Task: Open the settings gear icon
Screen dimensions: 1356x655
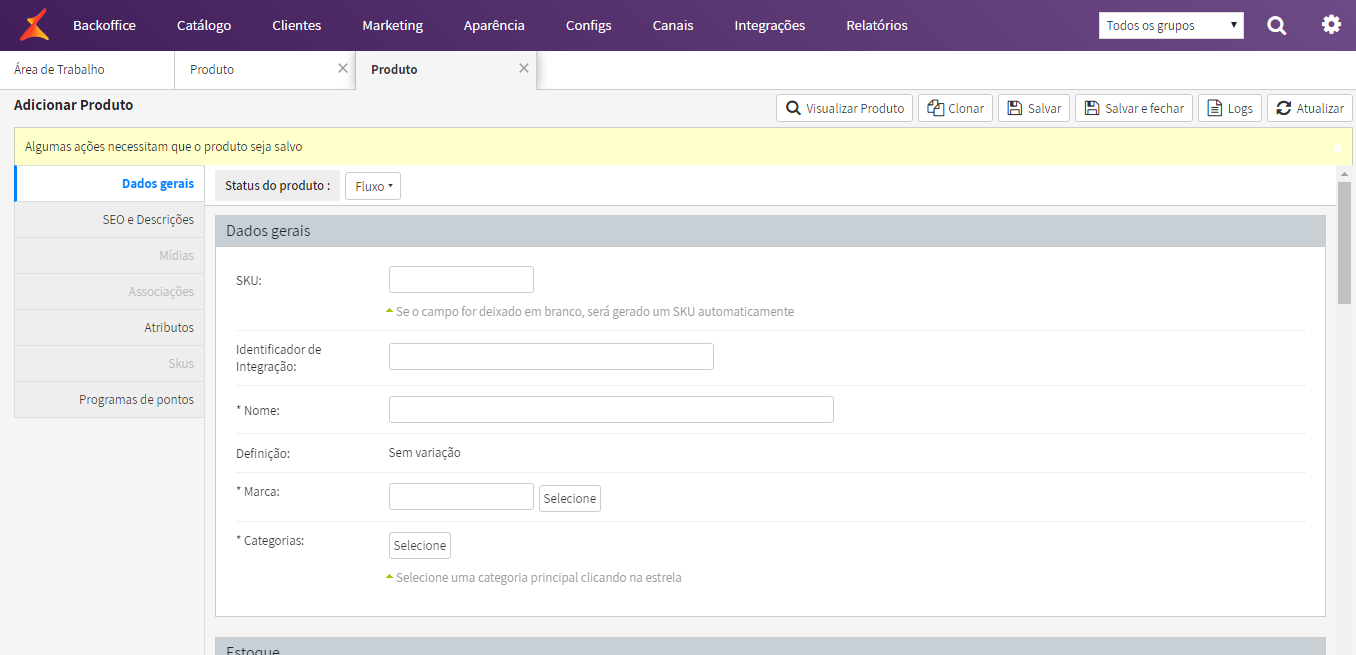Action: pos(1331,25)
